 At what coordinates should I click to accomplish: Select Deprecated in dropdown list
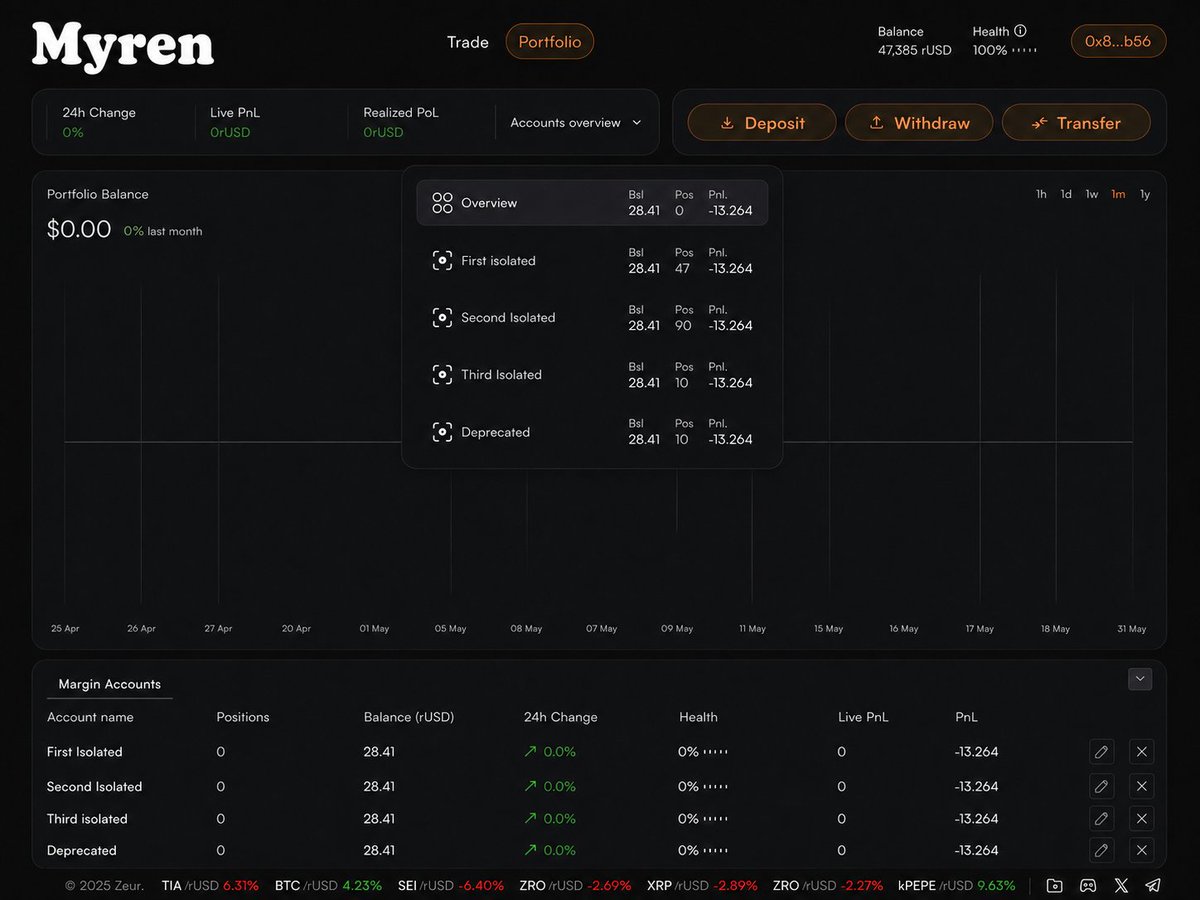pos(592,432)
